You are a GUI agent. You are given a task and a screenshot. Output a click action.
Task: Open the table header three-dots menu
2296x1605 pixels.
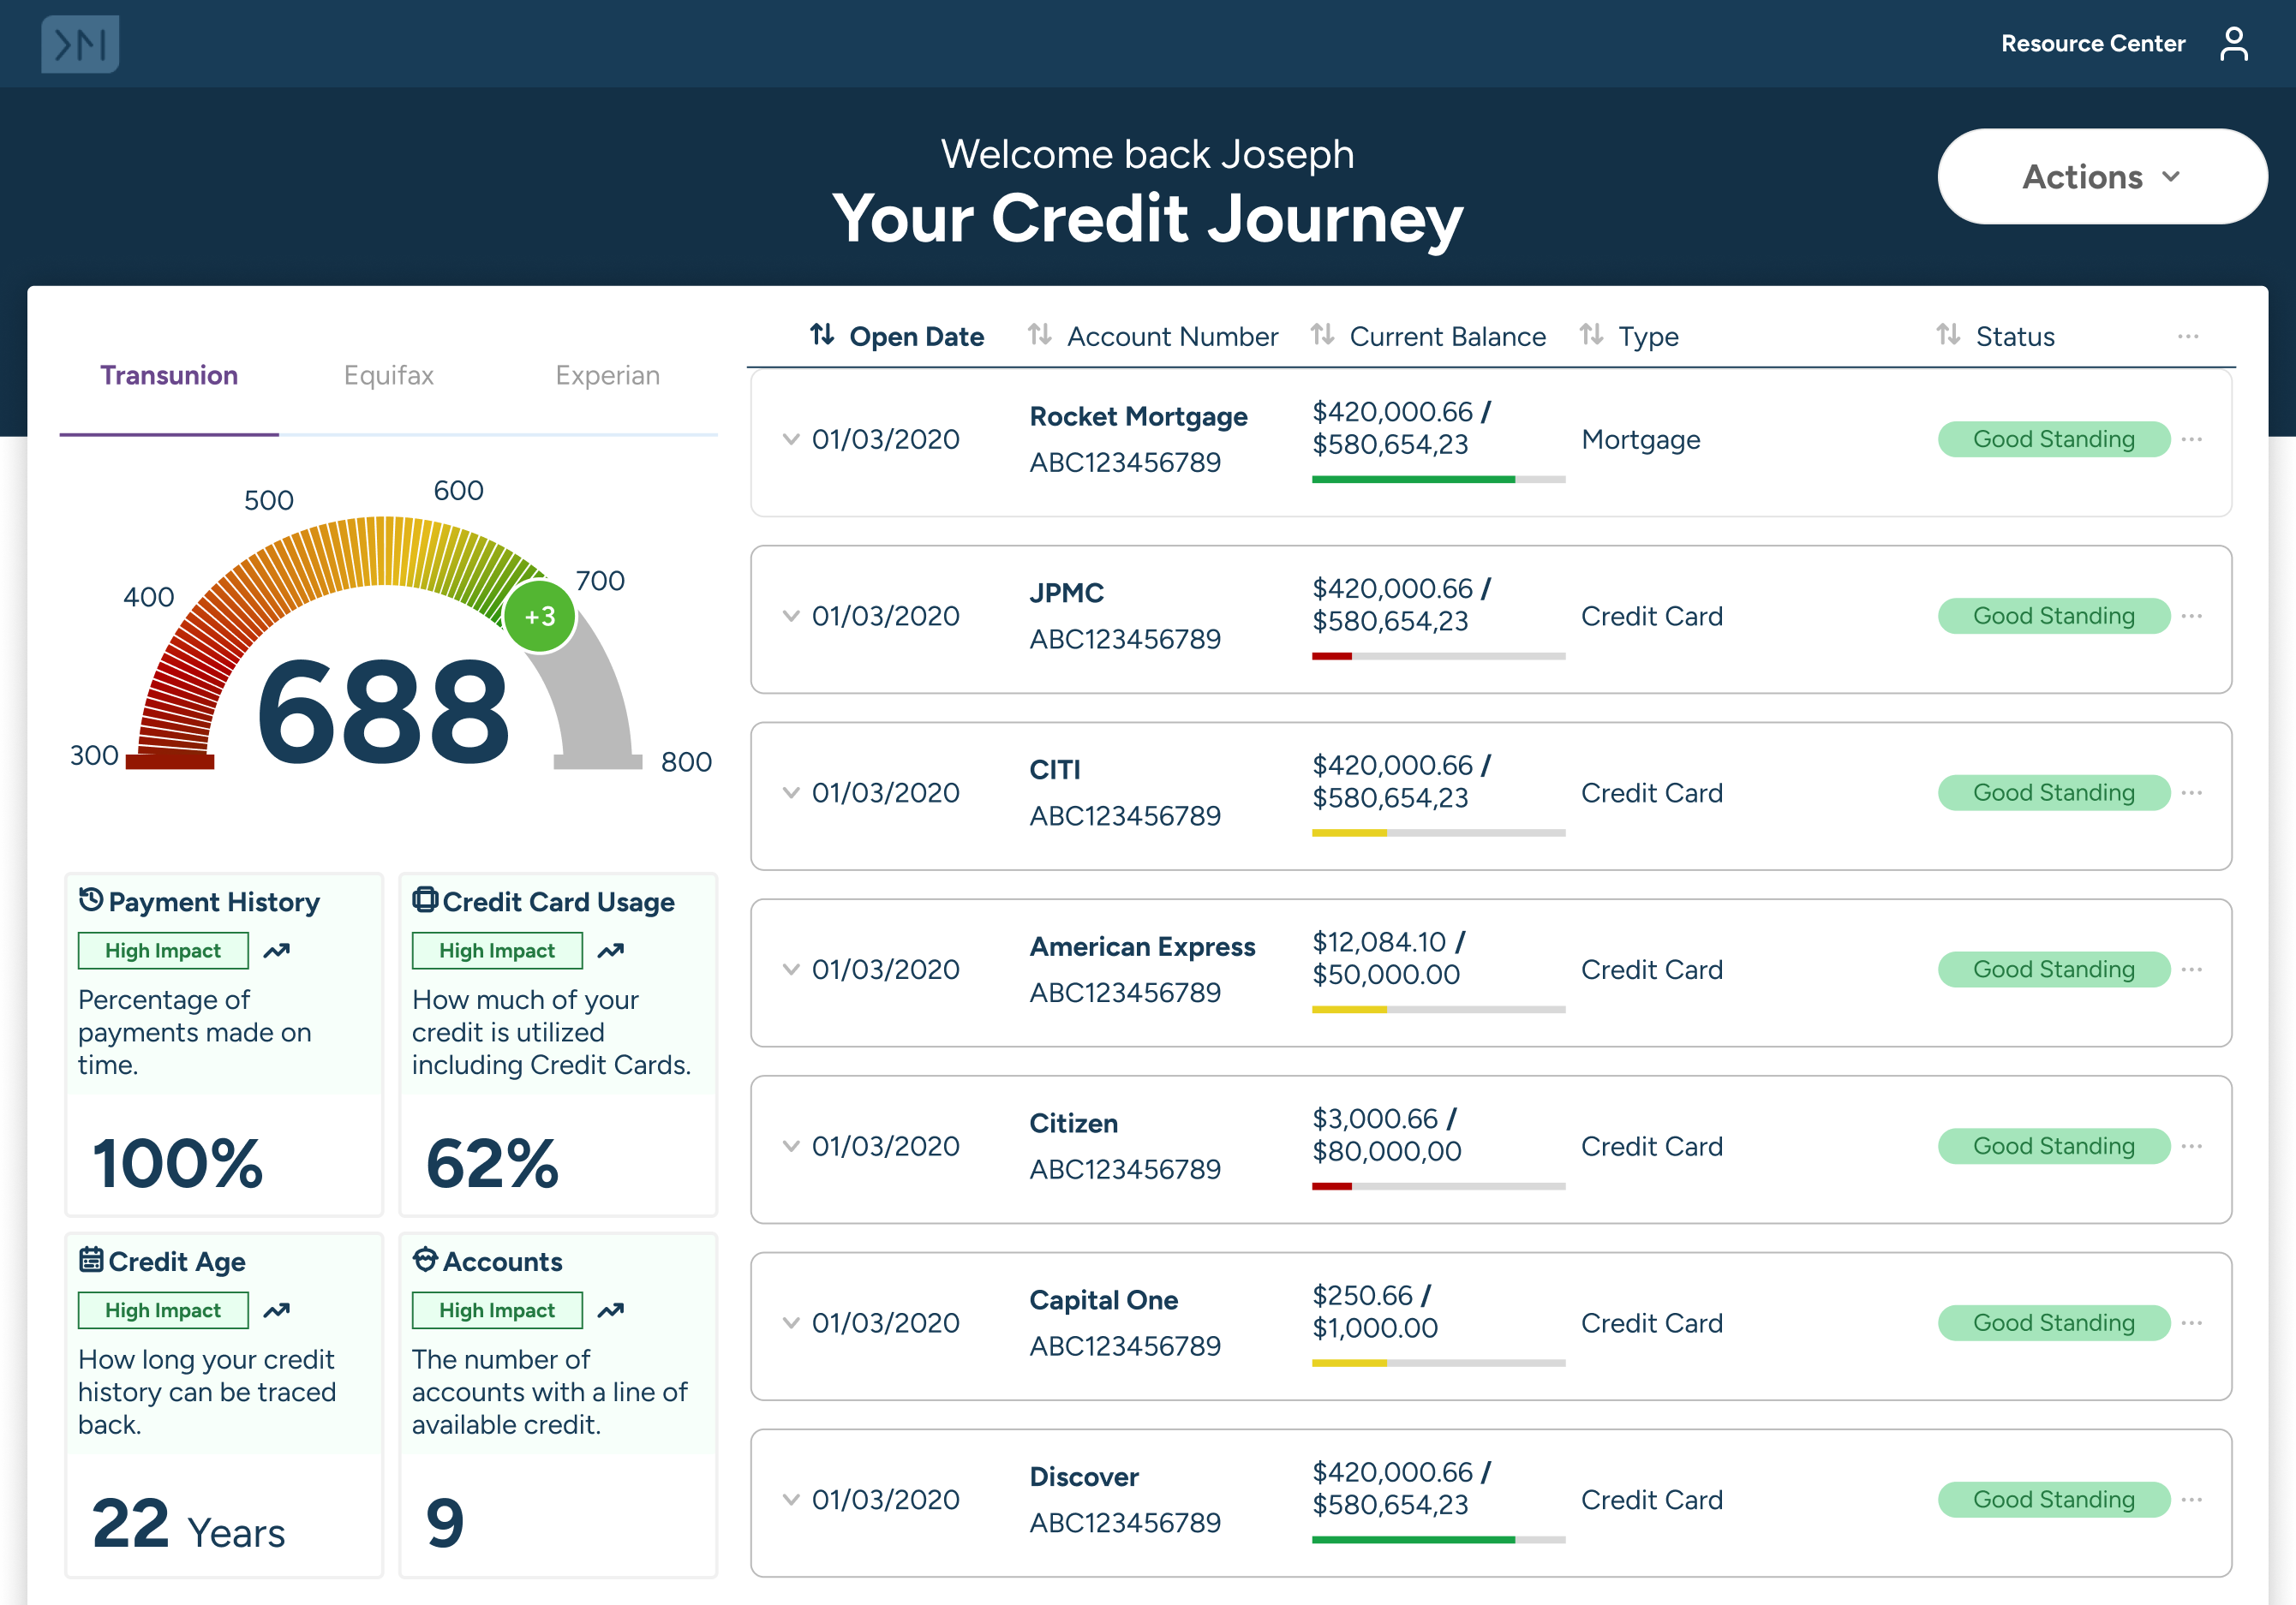[x=2187, y=337]
